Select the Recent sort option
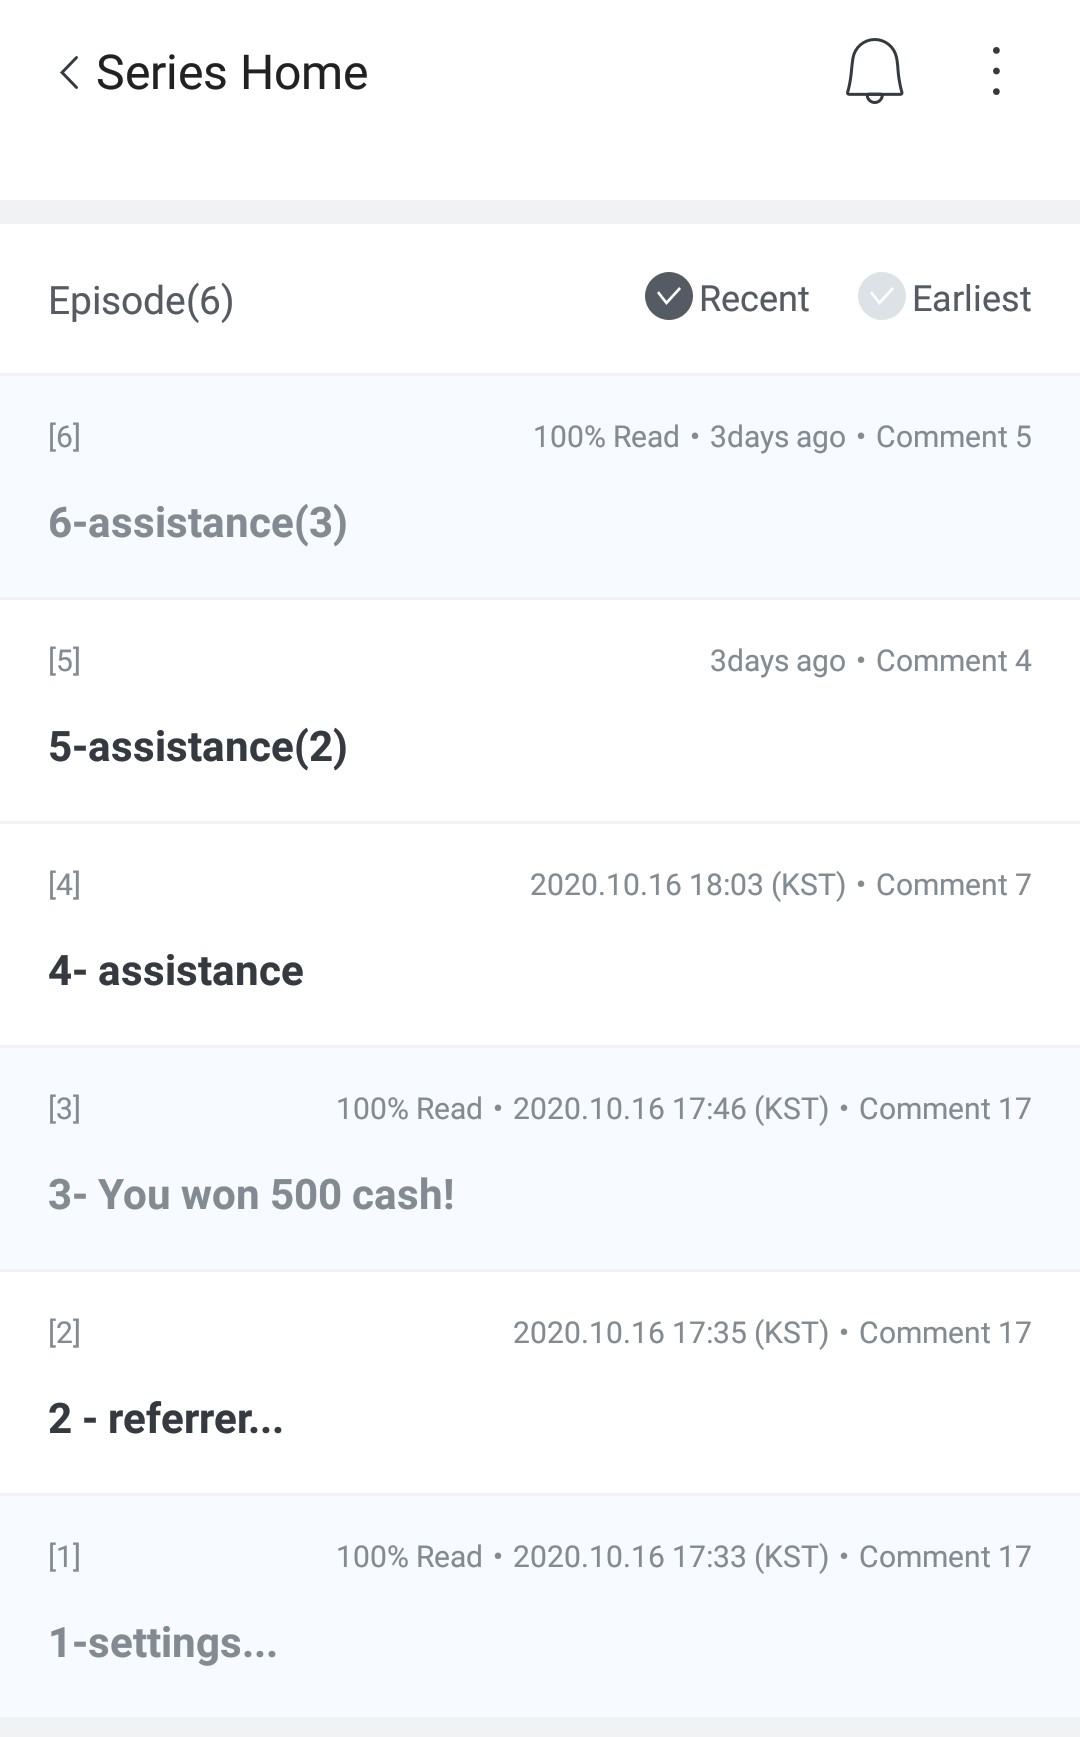Screen dimensions: 1080x1737 coord(753,298)
